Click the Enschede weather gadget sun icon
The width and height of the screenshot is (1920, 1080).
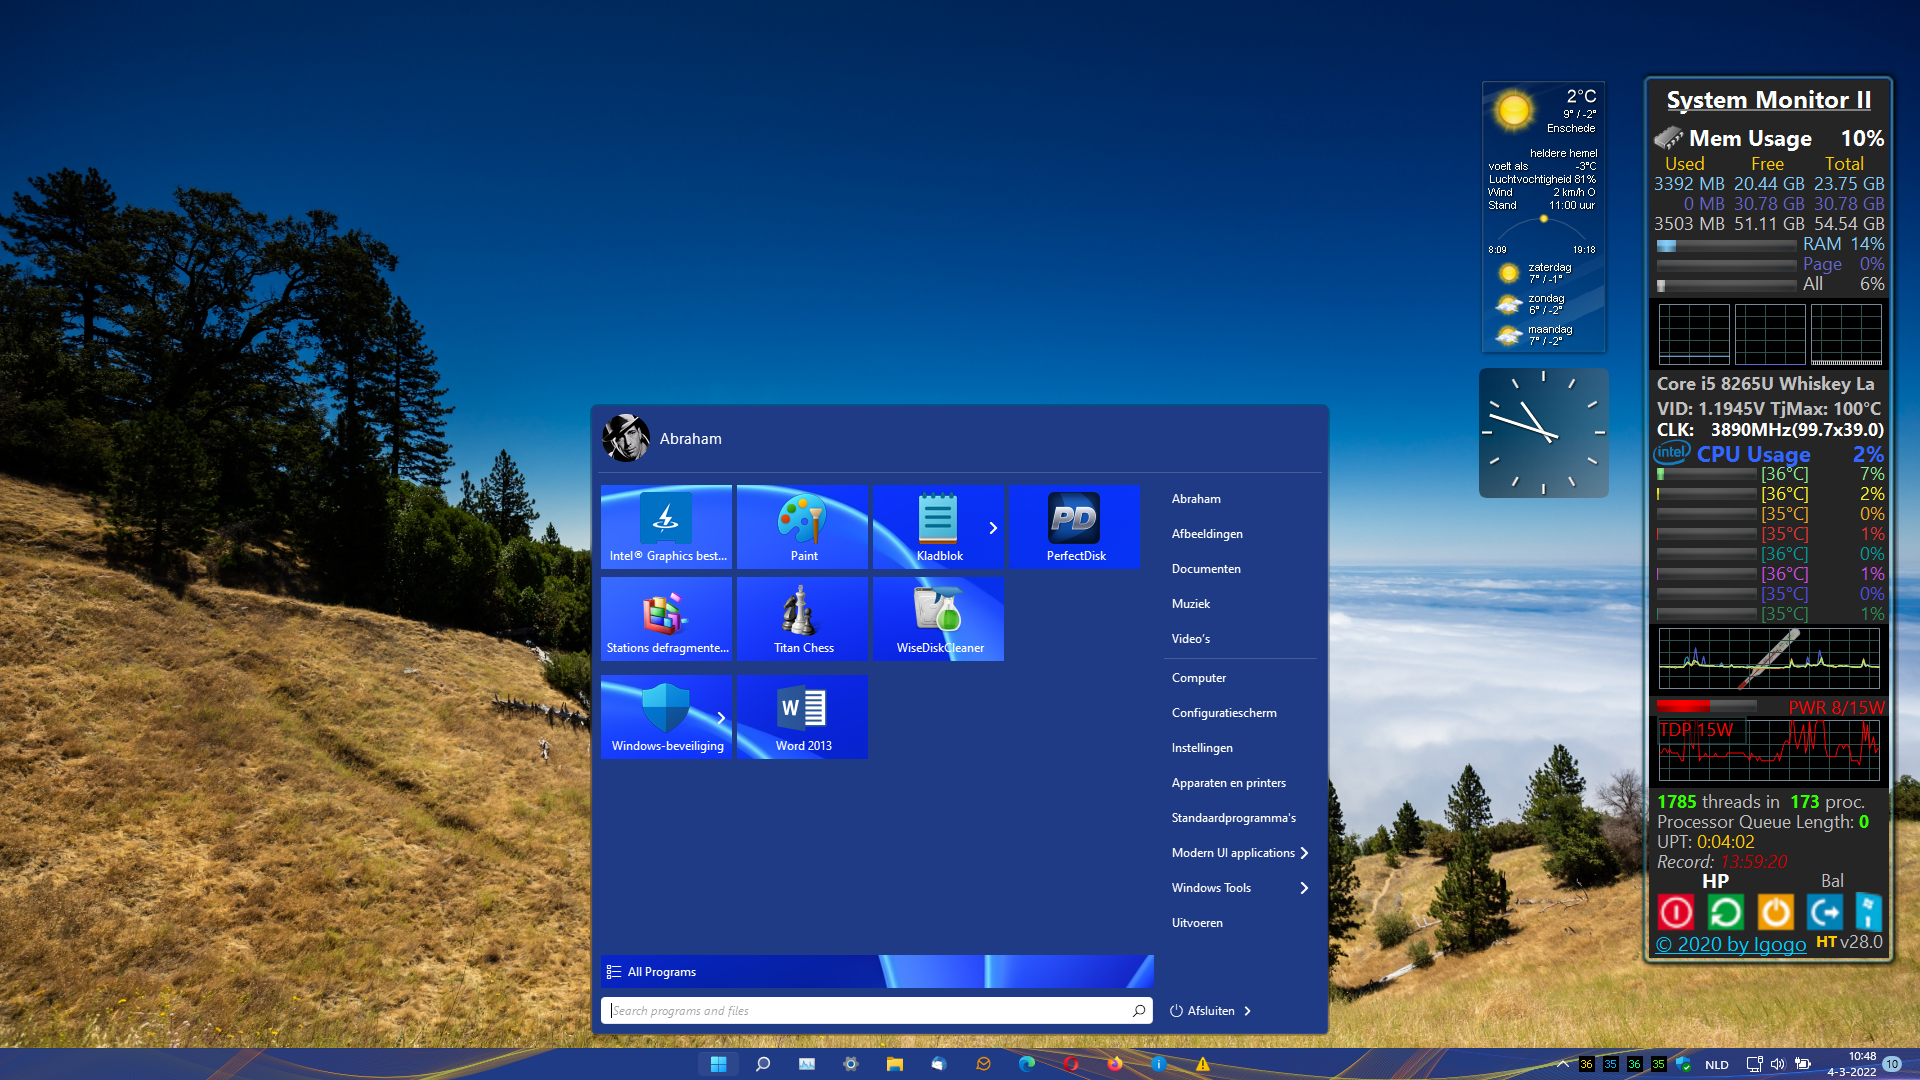click(1514, 109)
